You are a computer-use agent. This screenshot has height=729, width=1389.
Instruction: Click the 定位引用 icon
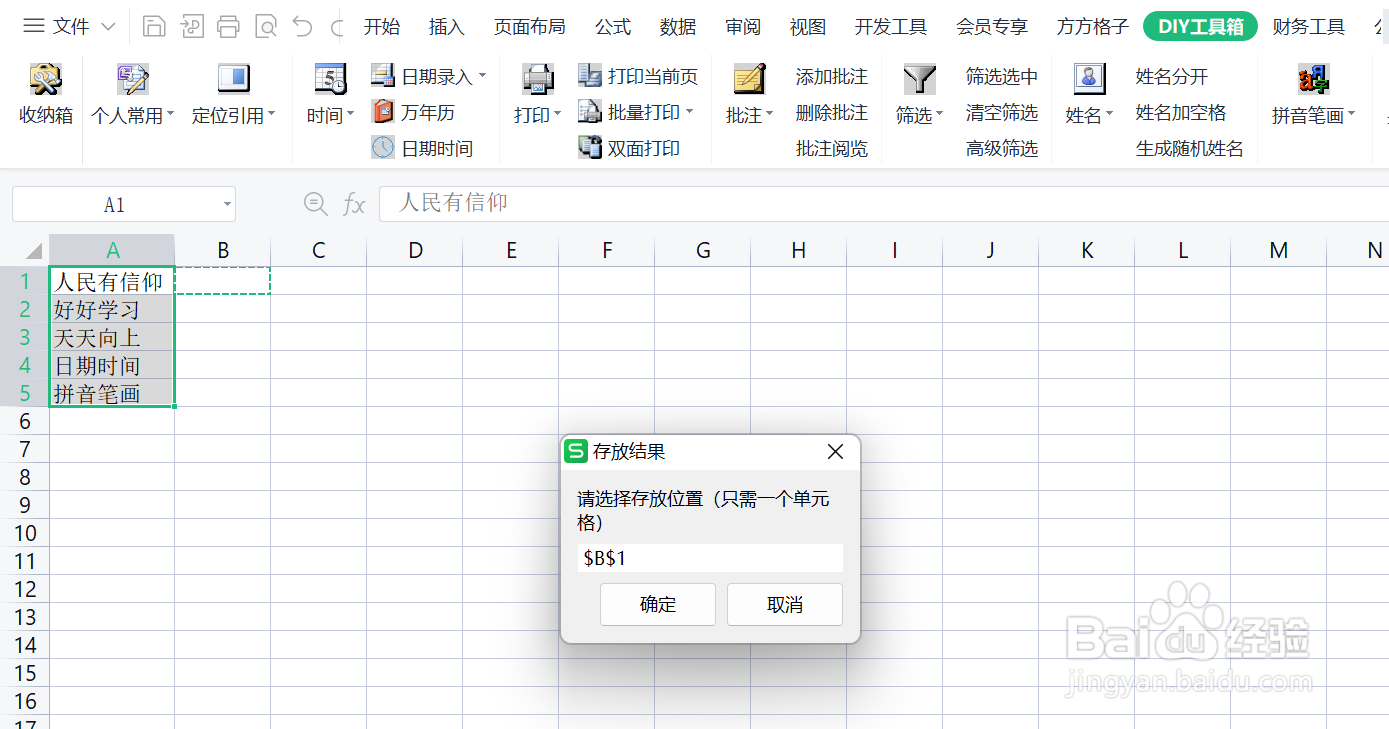point(233,79)
